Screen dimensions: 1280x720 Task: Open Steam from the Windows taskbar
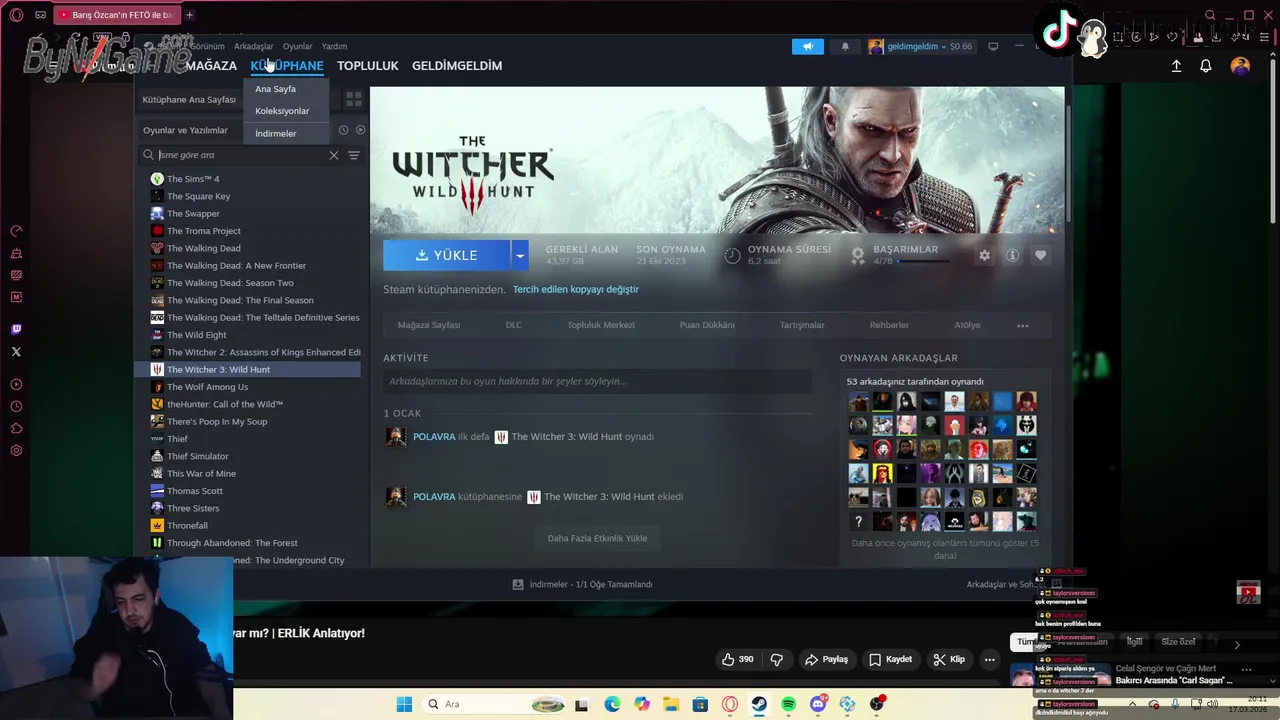click(x=759, y=704)
